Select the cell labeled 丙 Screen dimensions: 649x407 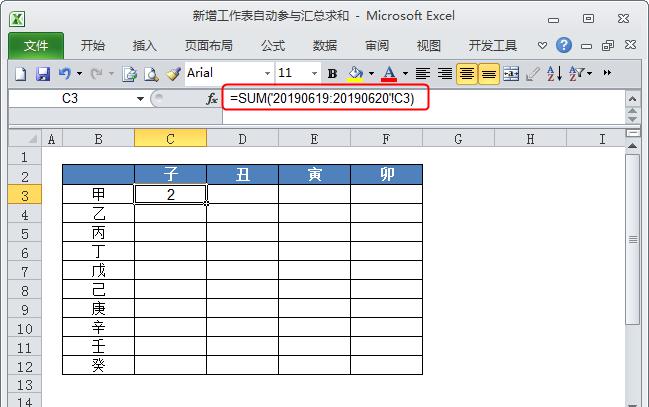[x=99, y=233]
